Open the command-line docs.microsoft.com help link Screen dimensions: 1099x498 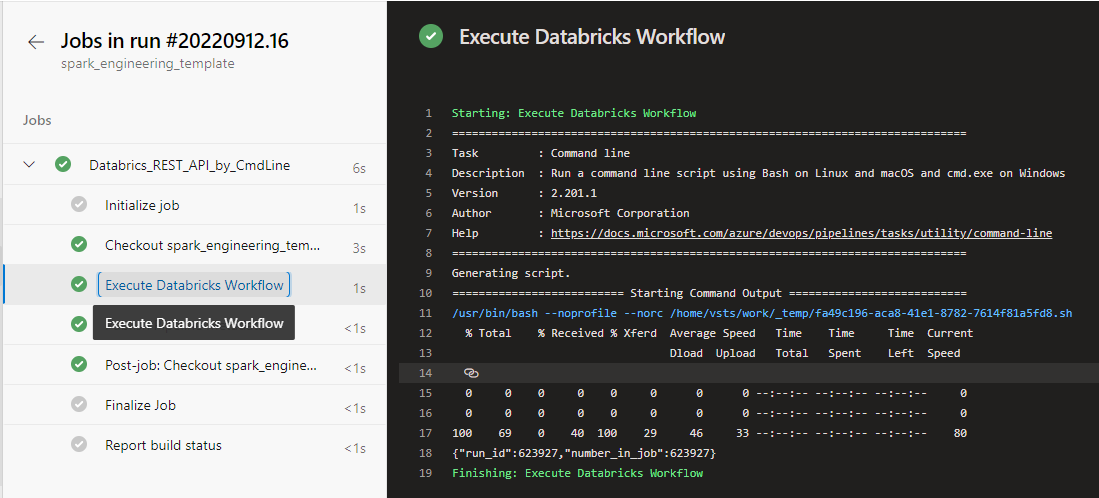pos(801,233)
